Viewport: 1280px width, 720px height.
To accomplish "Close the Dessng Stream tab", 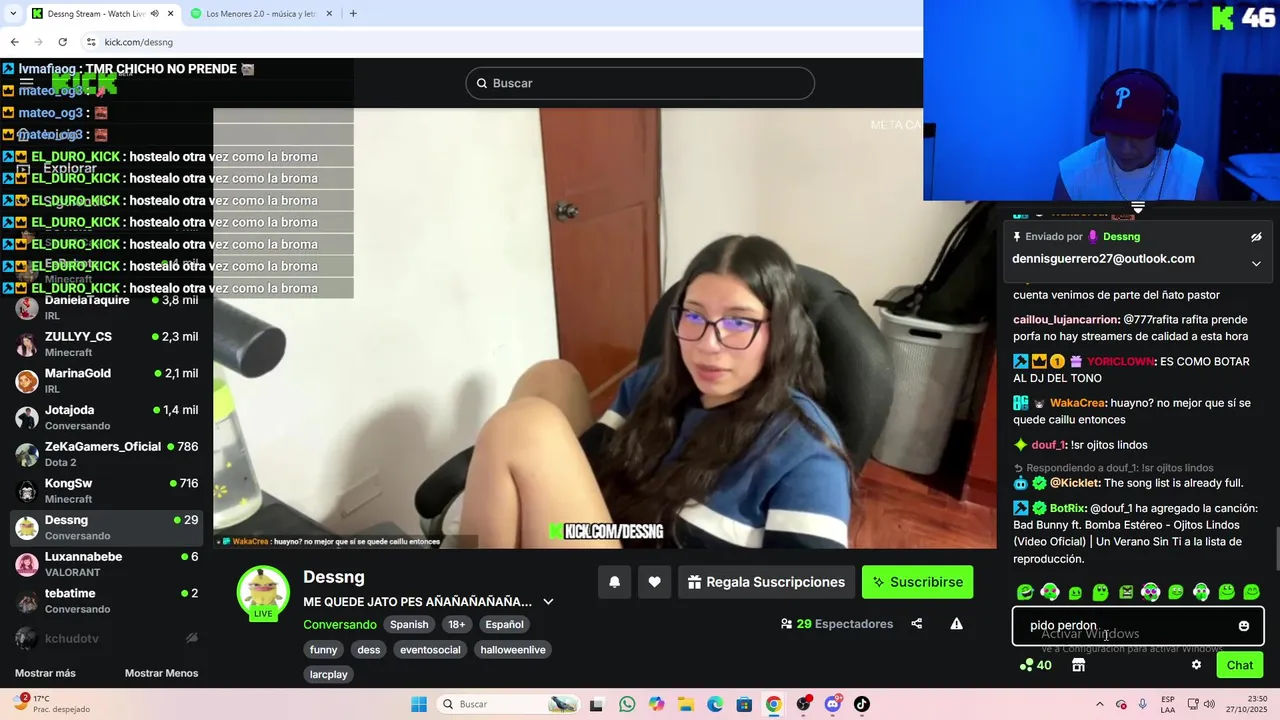I will point(170,14).
